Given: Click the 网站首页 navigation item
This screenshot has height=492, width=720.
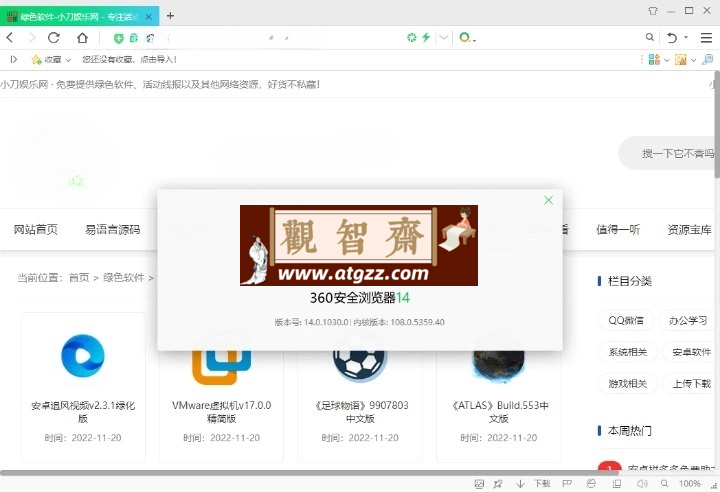Looking at the screenshot, I should 36,229.
